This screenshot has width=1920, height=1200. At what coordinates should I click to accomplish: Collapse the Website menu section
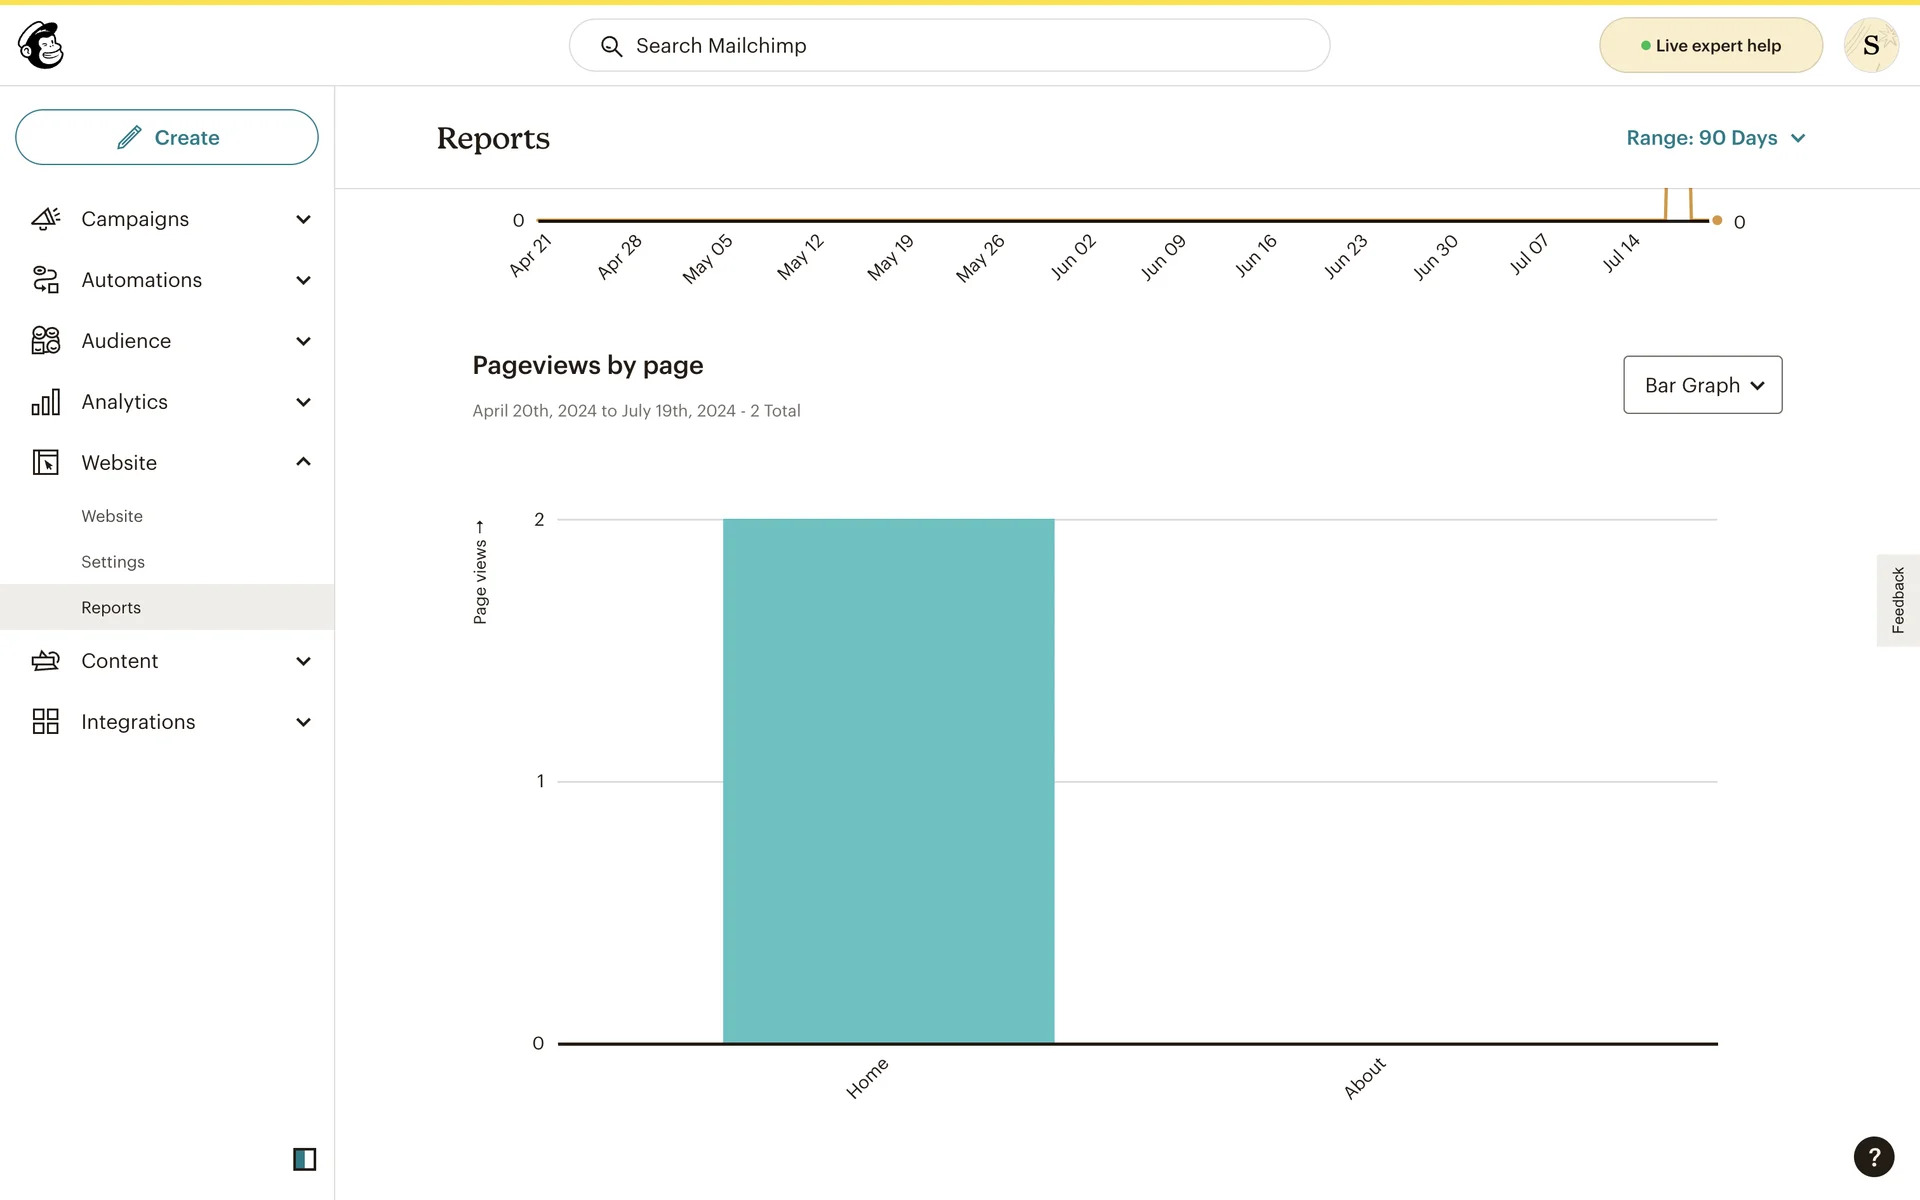click(x=303, y=462)
